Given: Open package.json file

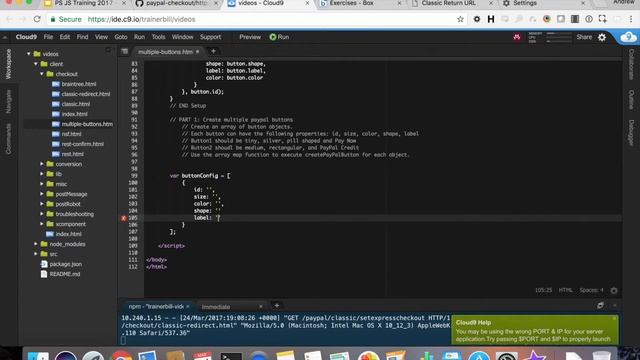Looking at the screenshot, I should pyautogui.click(x=65, y=264).
